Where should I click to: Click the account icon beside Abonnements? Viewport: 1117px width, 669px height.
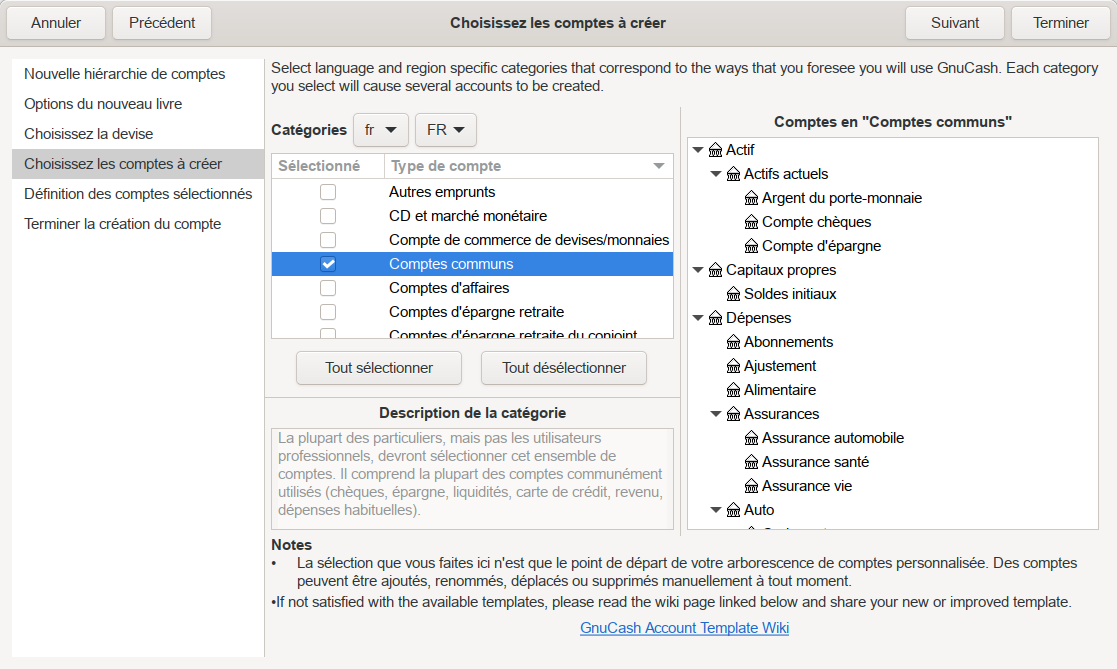733,342
